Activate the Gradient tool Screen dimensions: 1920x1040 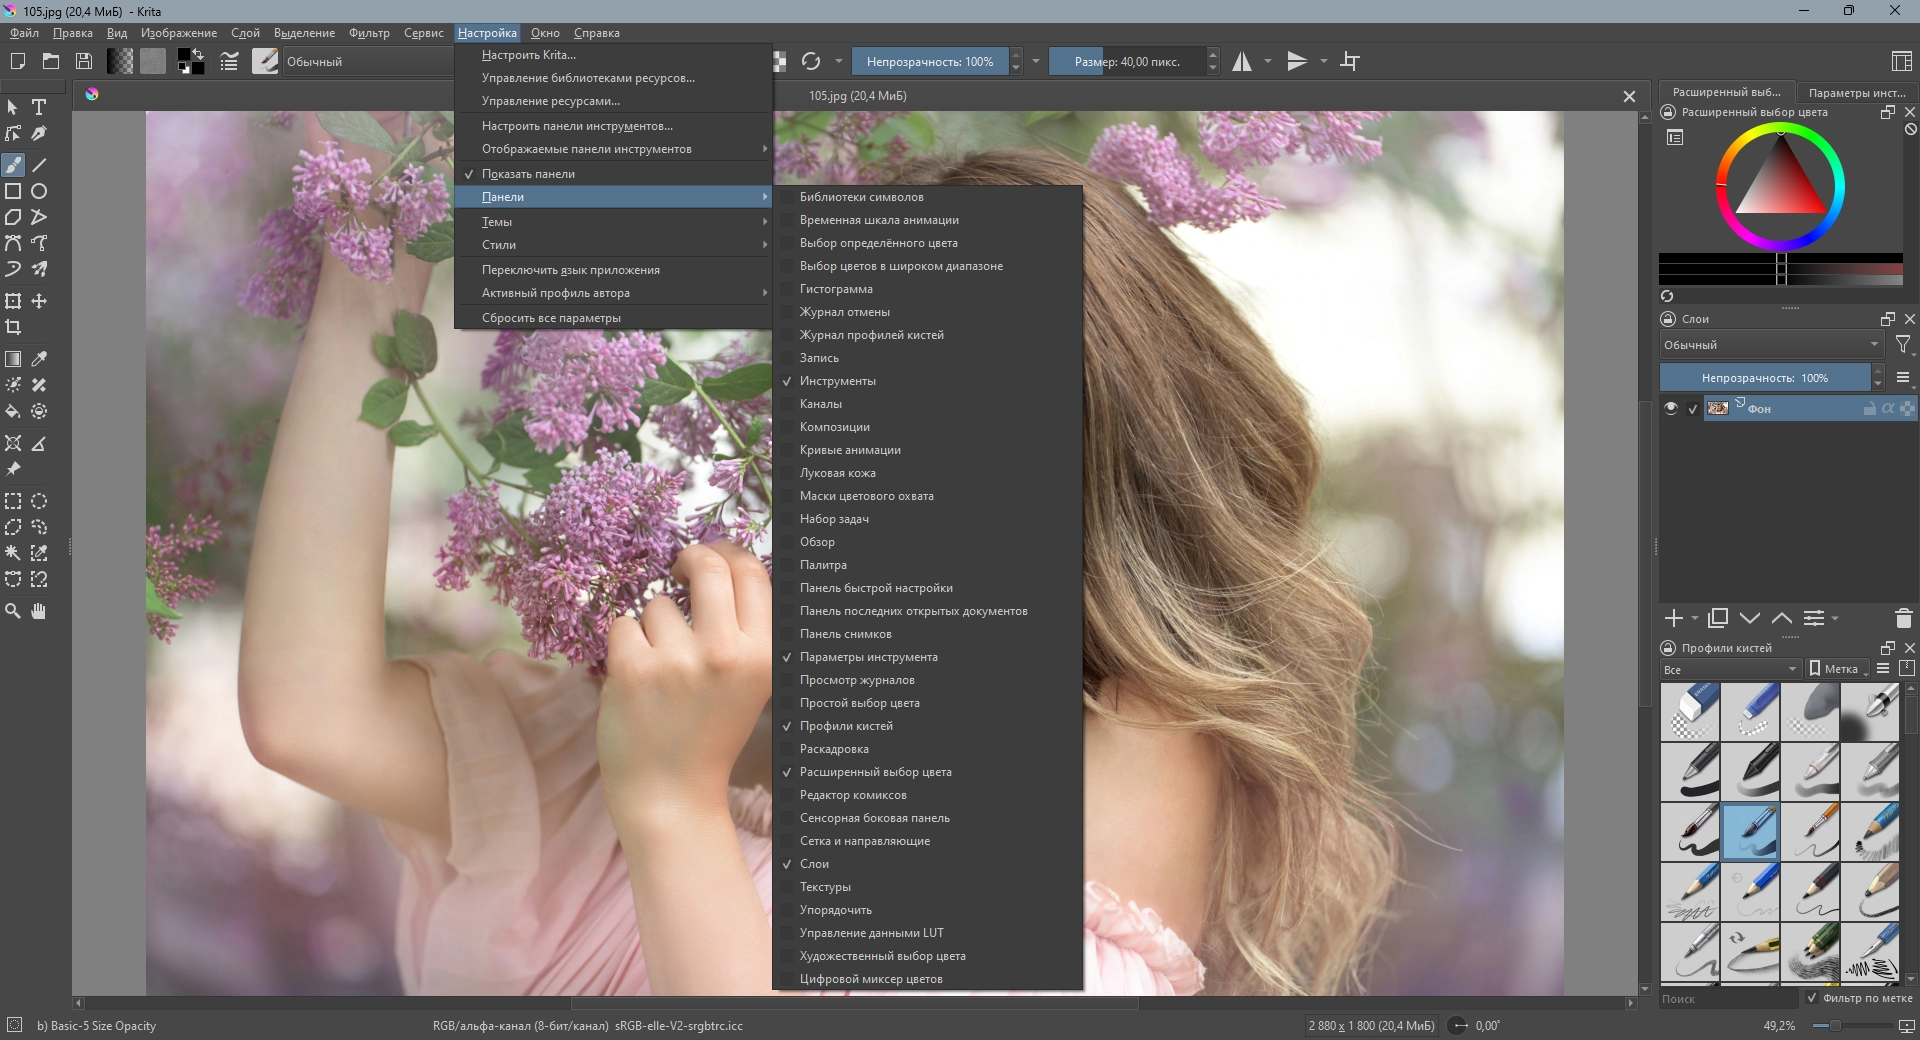point(13,359)
